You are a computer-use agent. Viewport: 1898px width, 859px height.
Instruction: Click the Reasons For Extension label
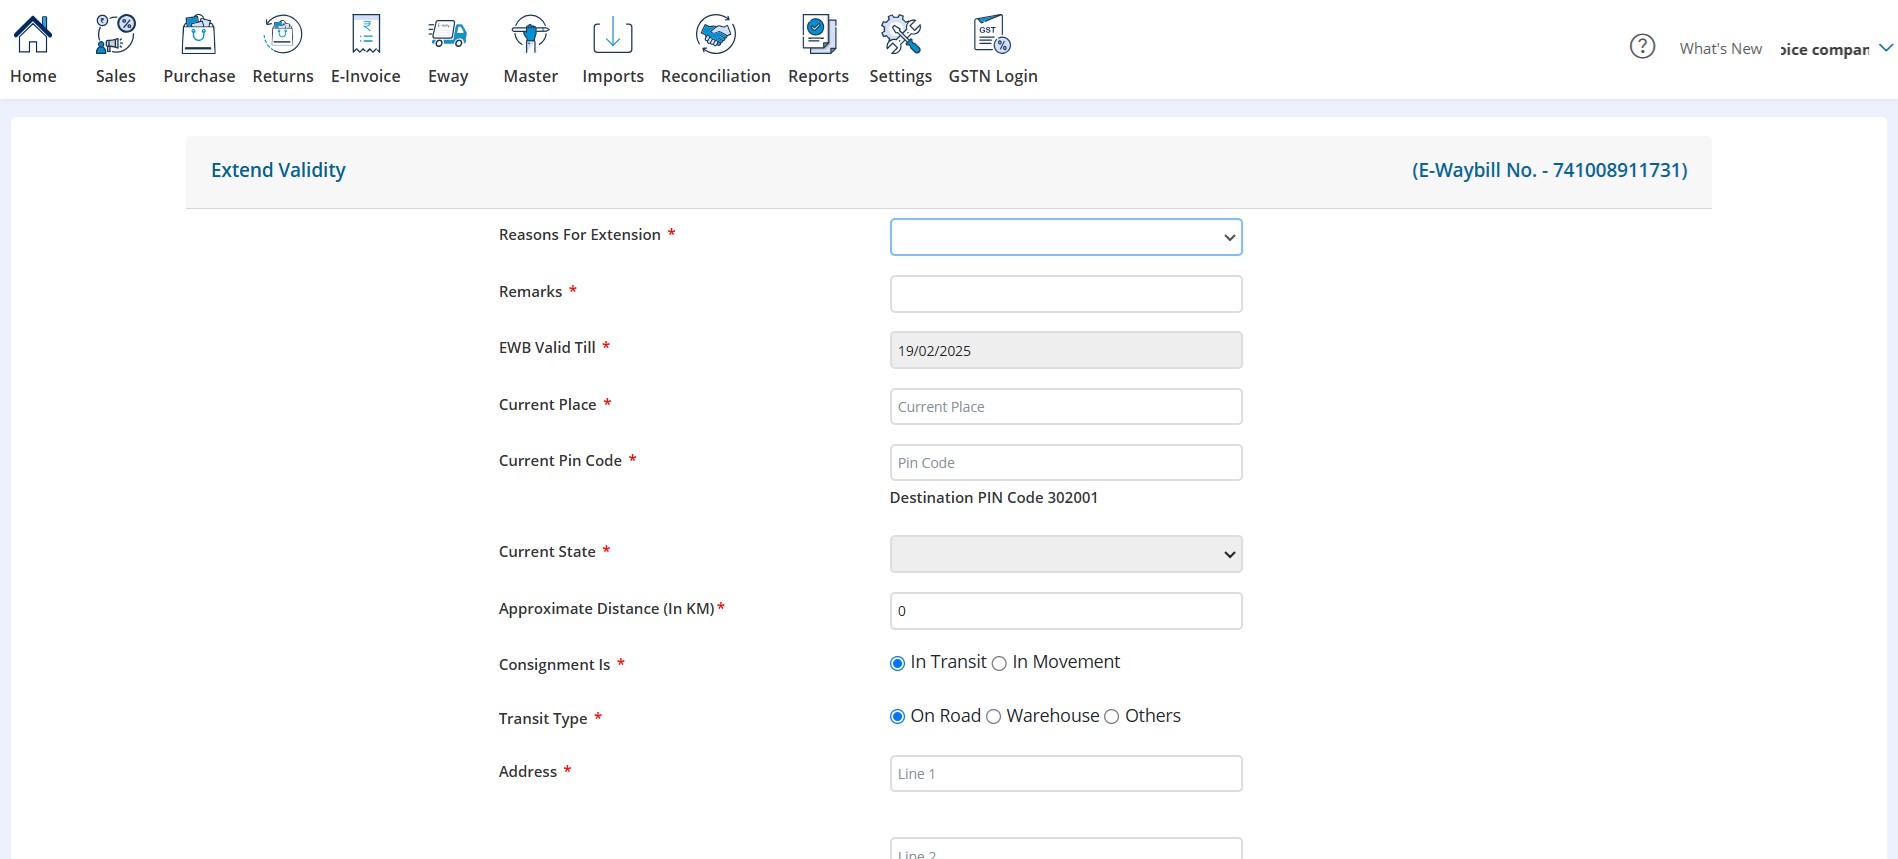coord(580,235)
